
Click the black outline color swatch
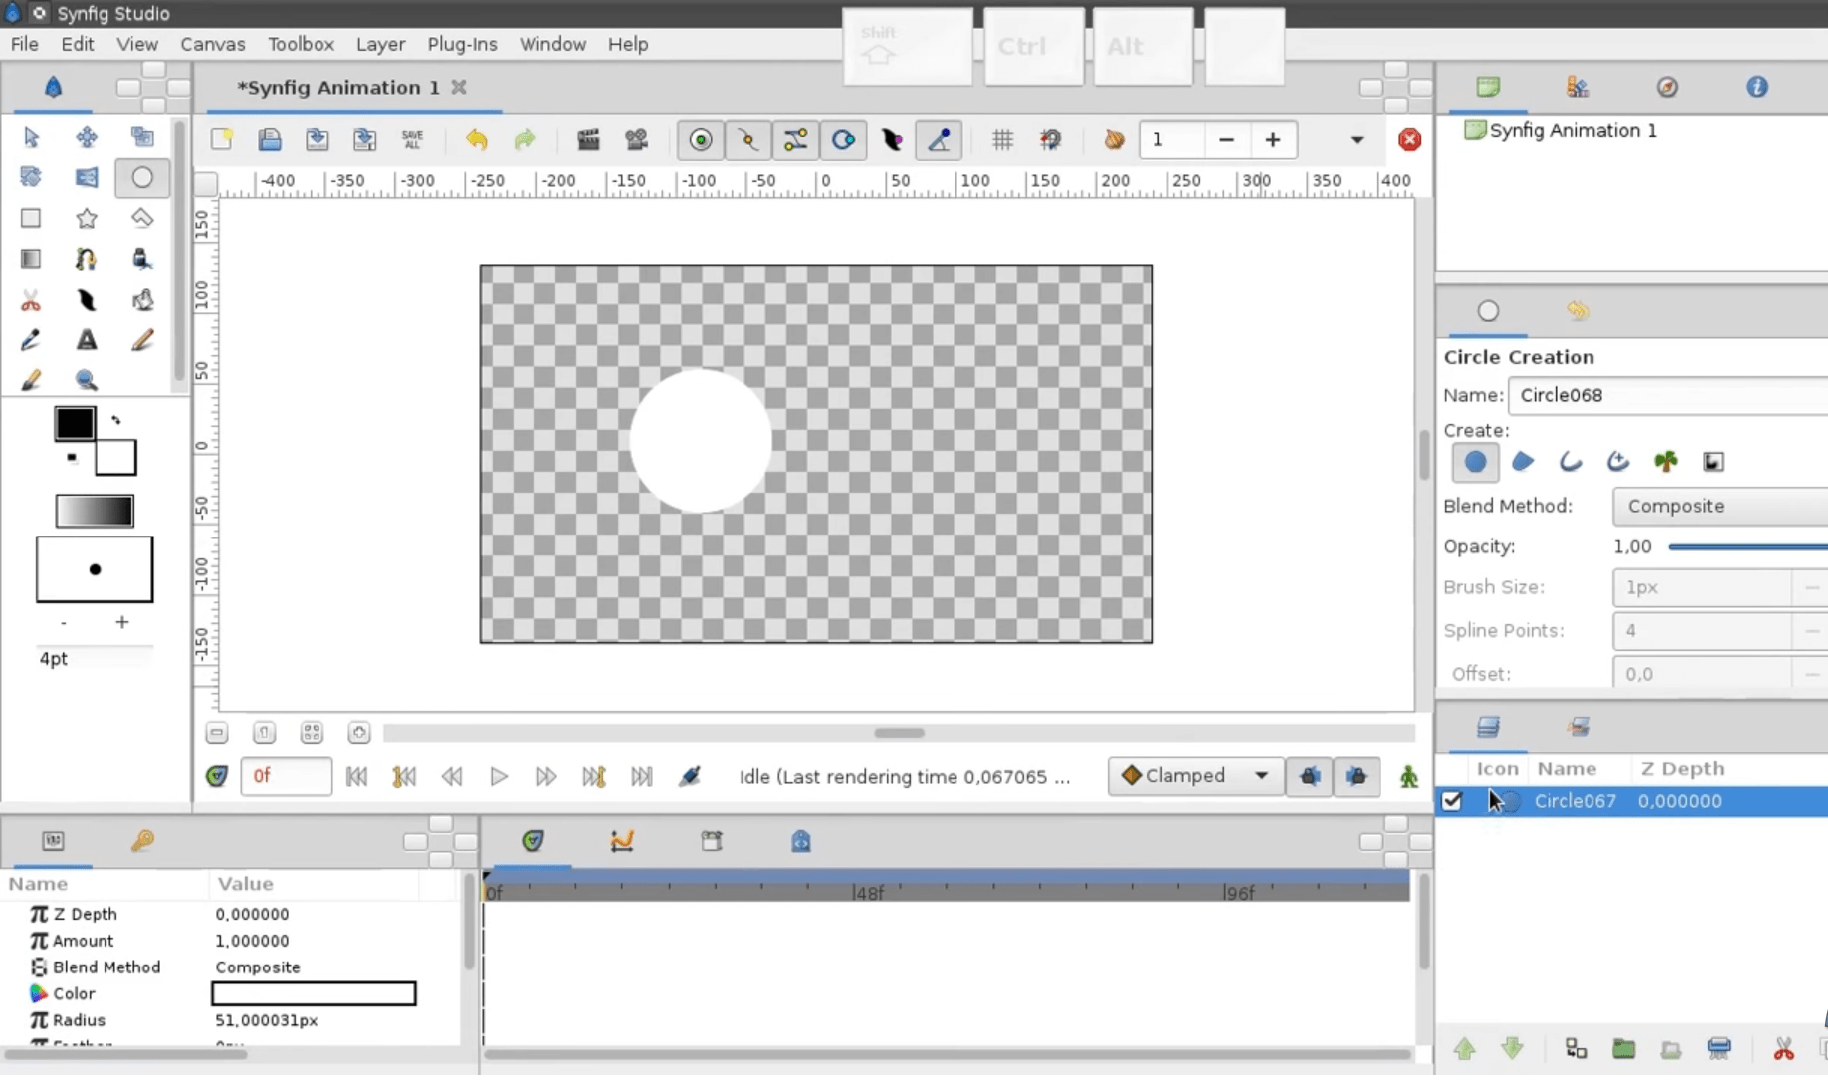[74, 424]
